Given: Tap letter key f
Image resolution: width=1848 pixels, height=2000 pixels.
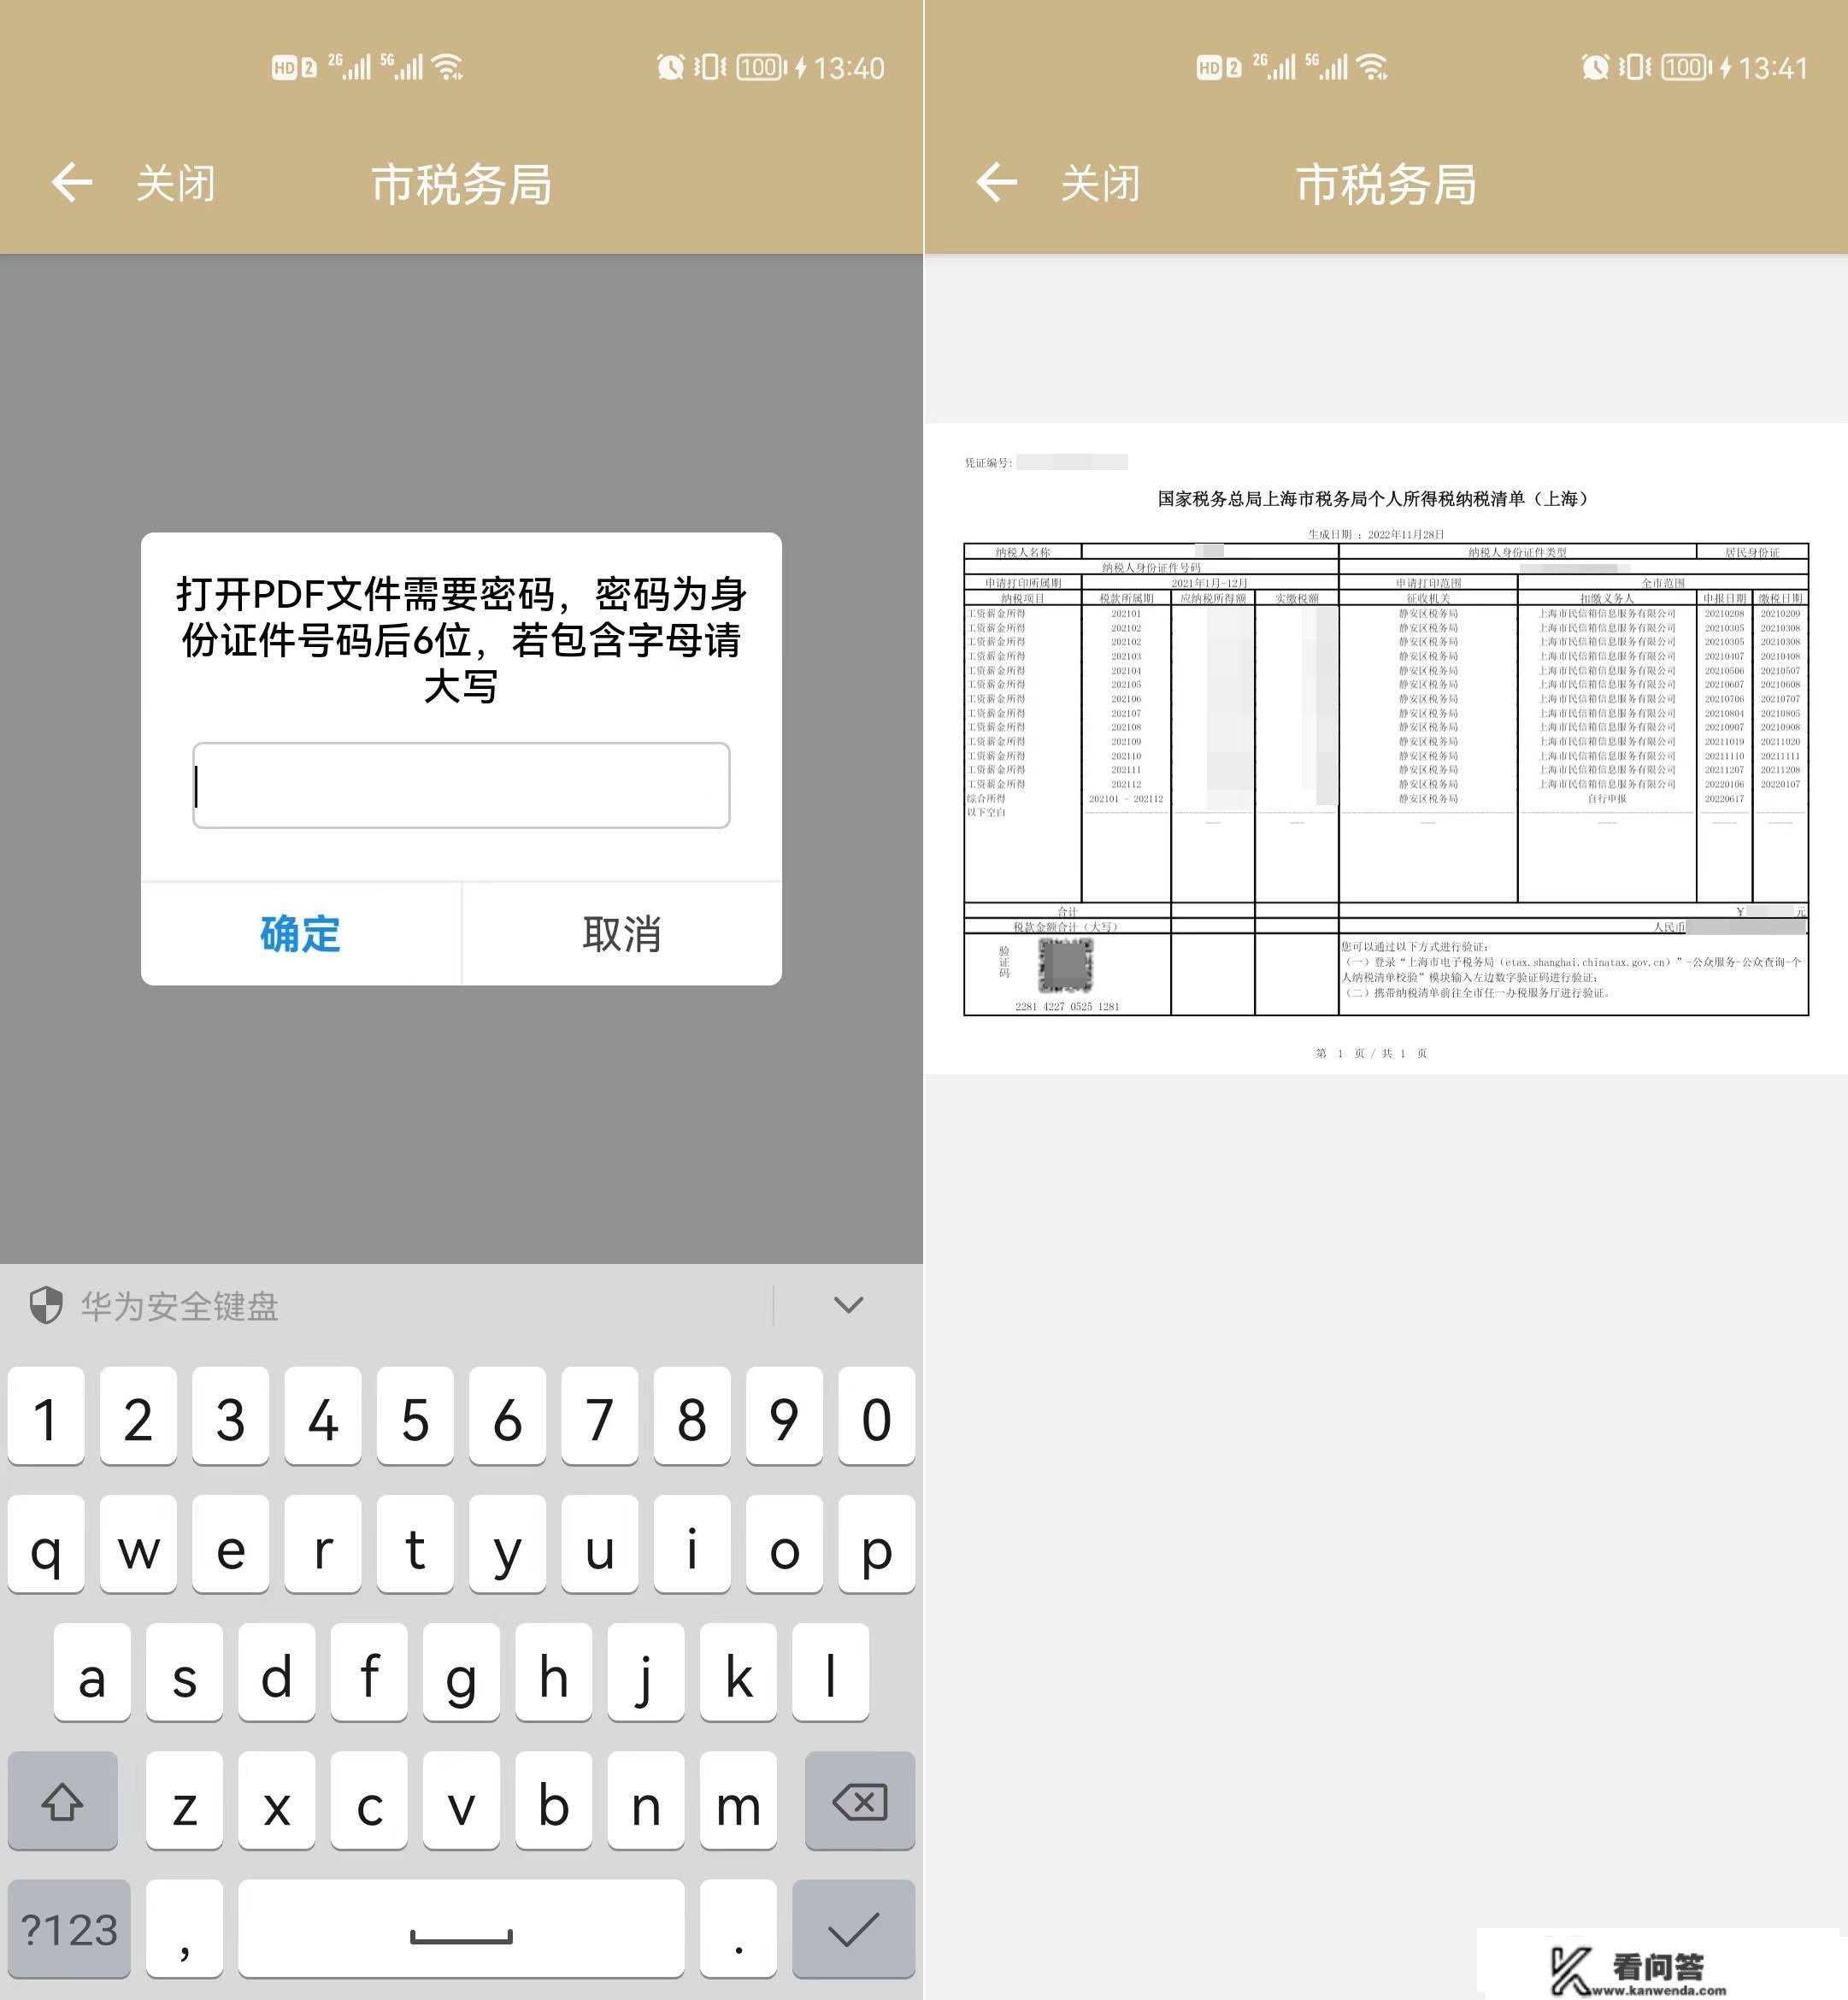Looking at the screenshot, I should click(369, 1673).
